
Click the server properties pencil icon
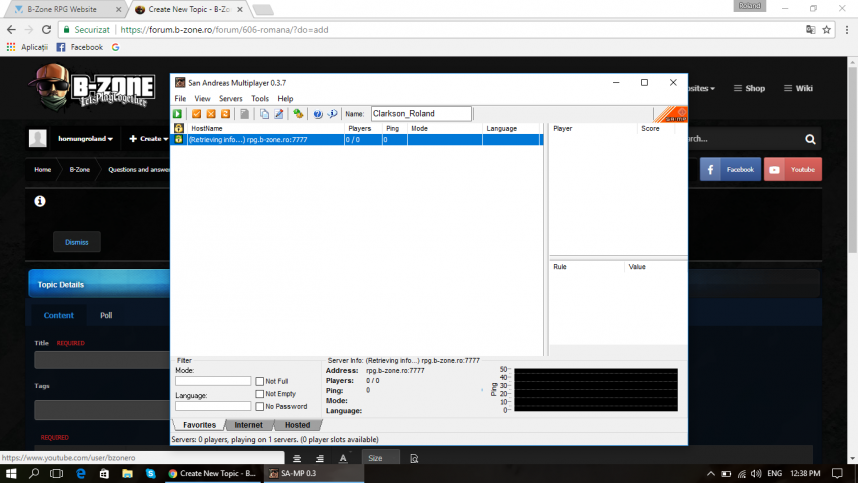pos(279,114)
